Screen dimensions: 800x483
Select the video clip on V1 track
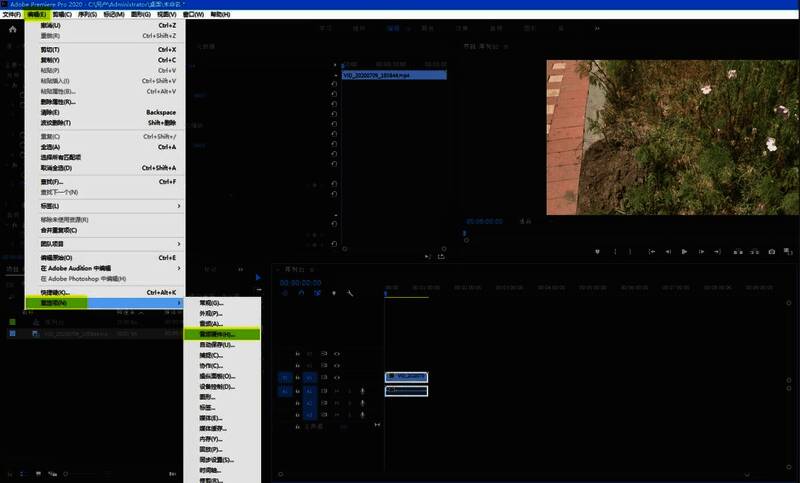[406, 377]
